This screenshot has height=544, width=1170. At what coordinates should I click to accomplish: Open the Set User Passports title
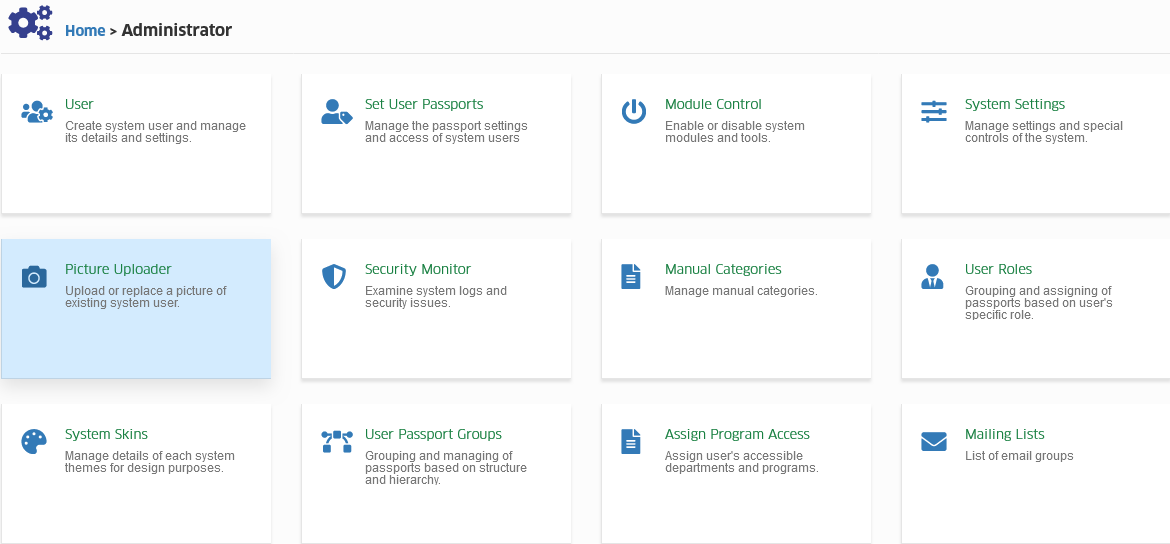[424, 104]
